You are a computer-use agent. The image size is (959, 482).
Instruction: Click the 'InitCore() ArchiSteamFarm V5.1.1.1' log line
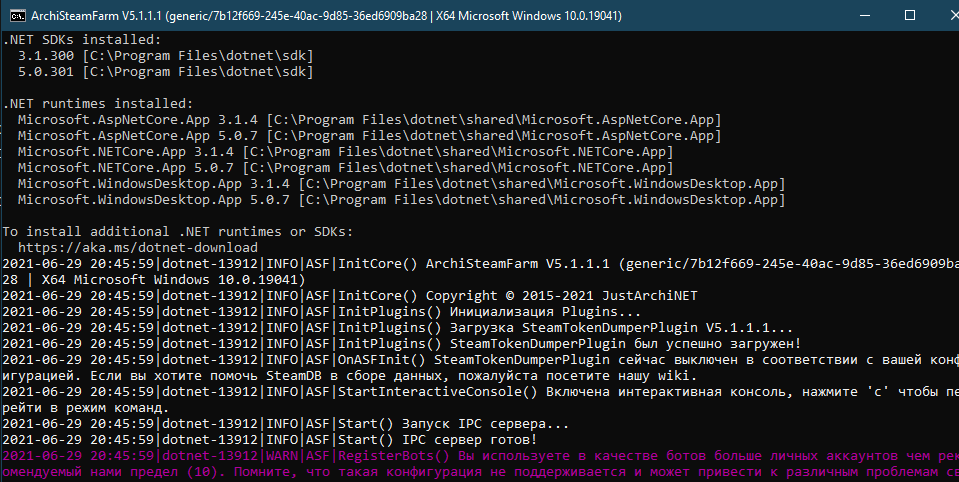point(480,272)
